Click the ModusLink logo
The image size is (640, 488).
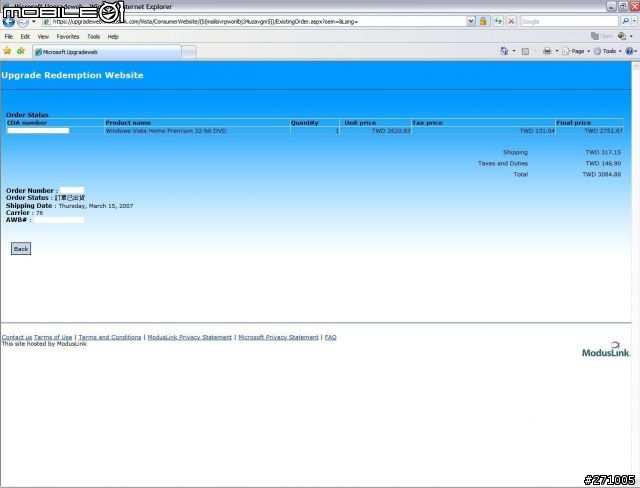click(x=605, y=350)
